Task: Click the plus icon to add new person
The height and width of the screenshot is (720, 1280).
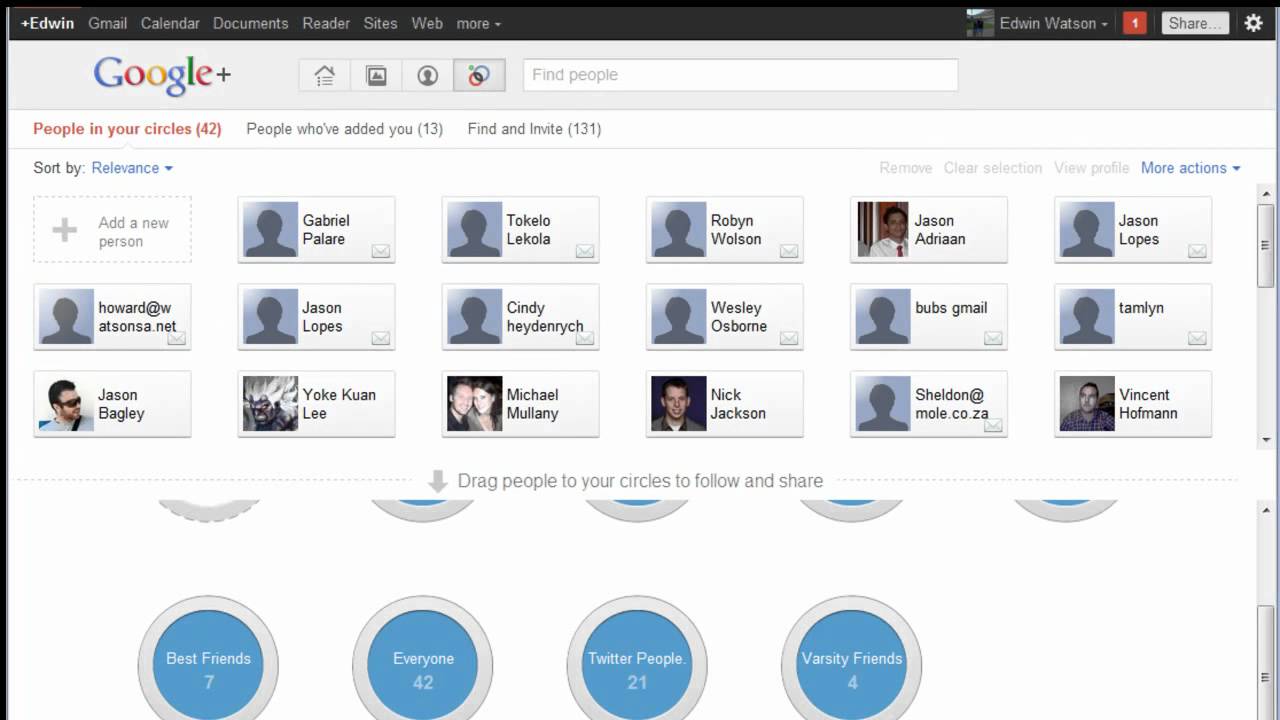Action: [x=65, y=230]
